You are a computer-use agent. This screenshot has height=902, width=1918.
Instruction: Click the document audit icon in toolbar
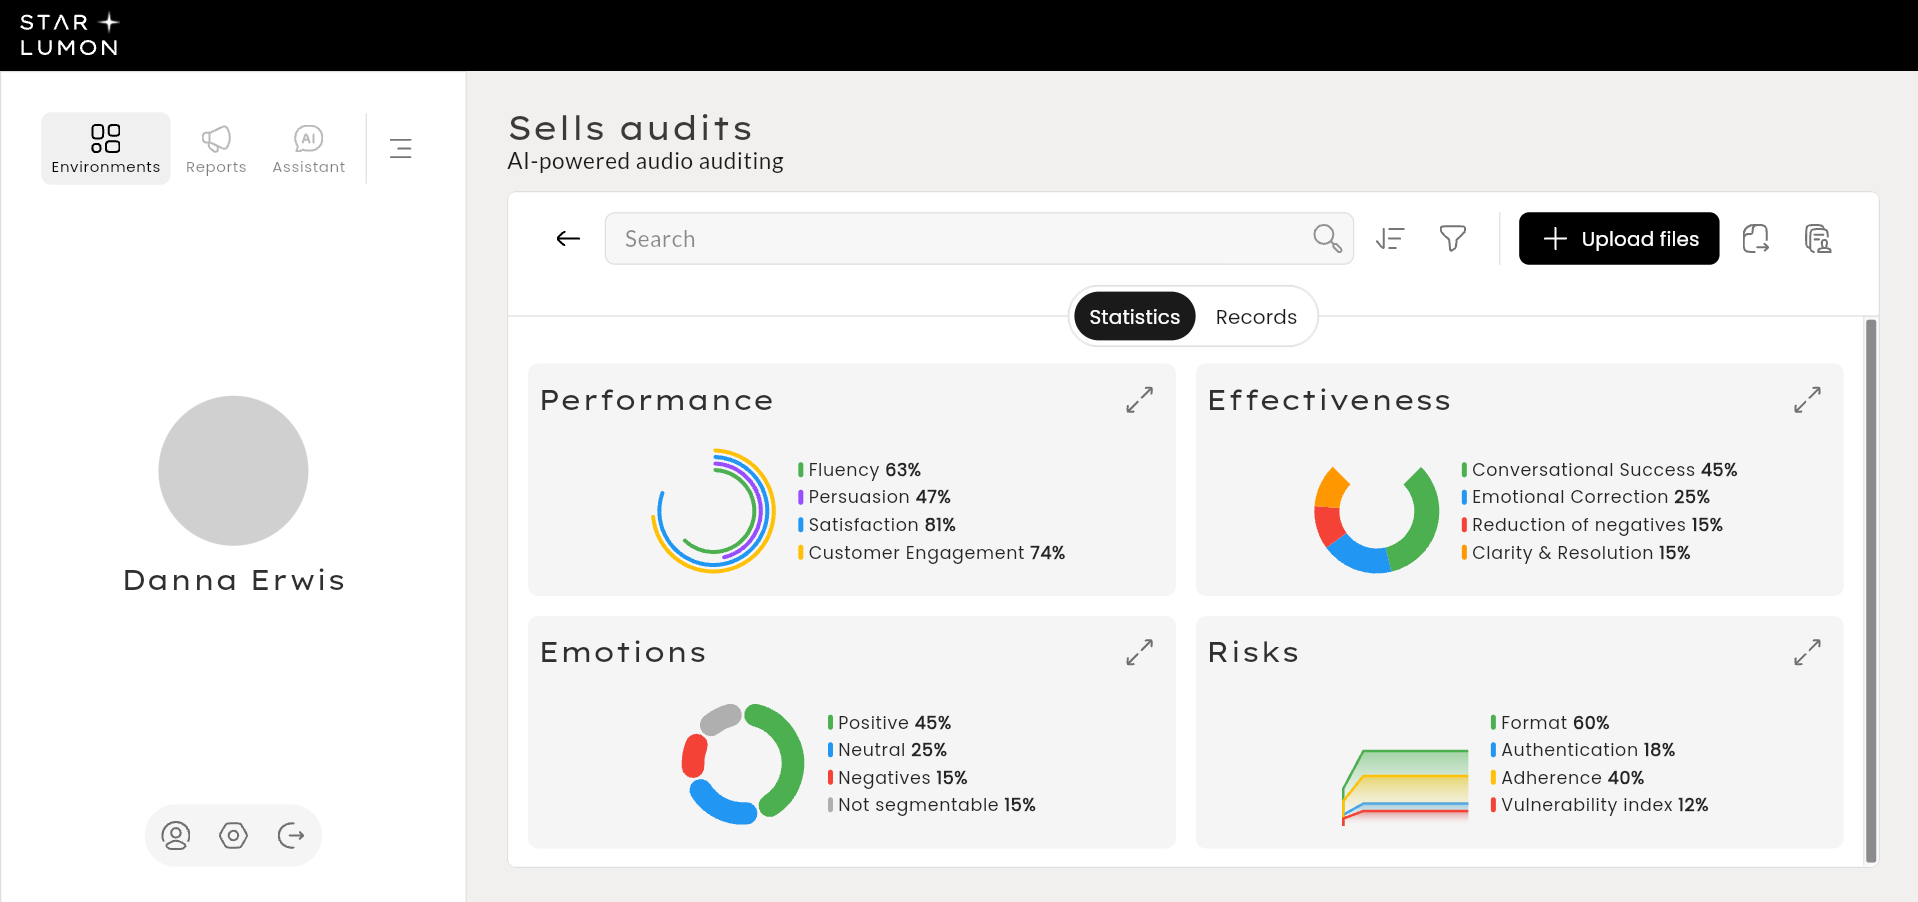click(x=1817, y=238)
